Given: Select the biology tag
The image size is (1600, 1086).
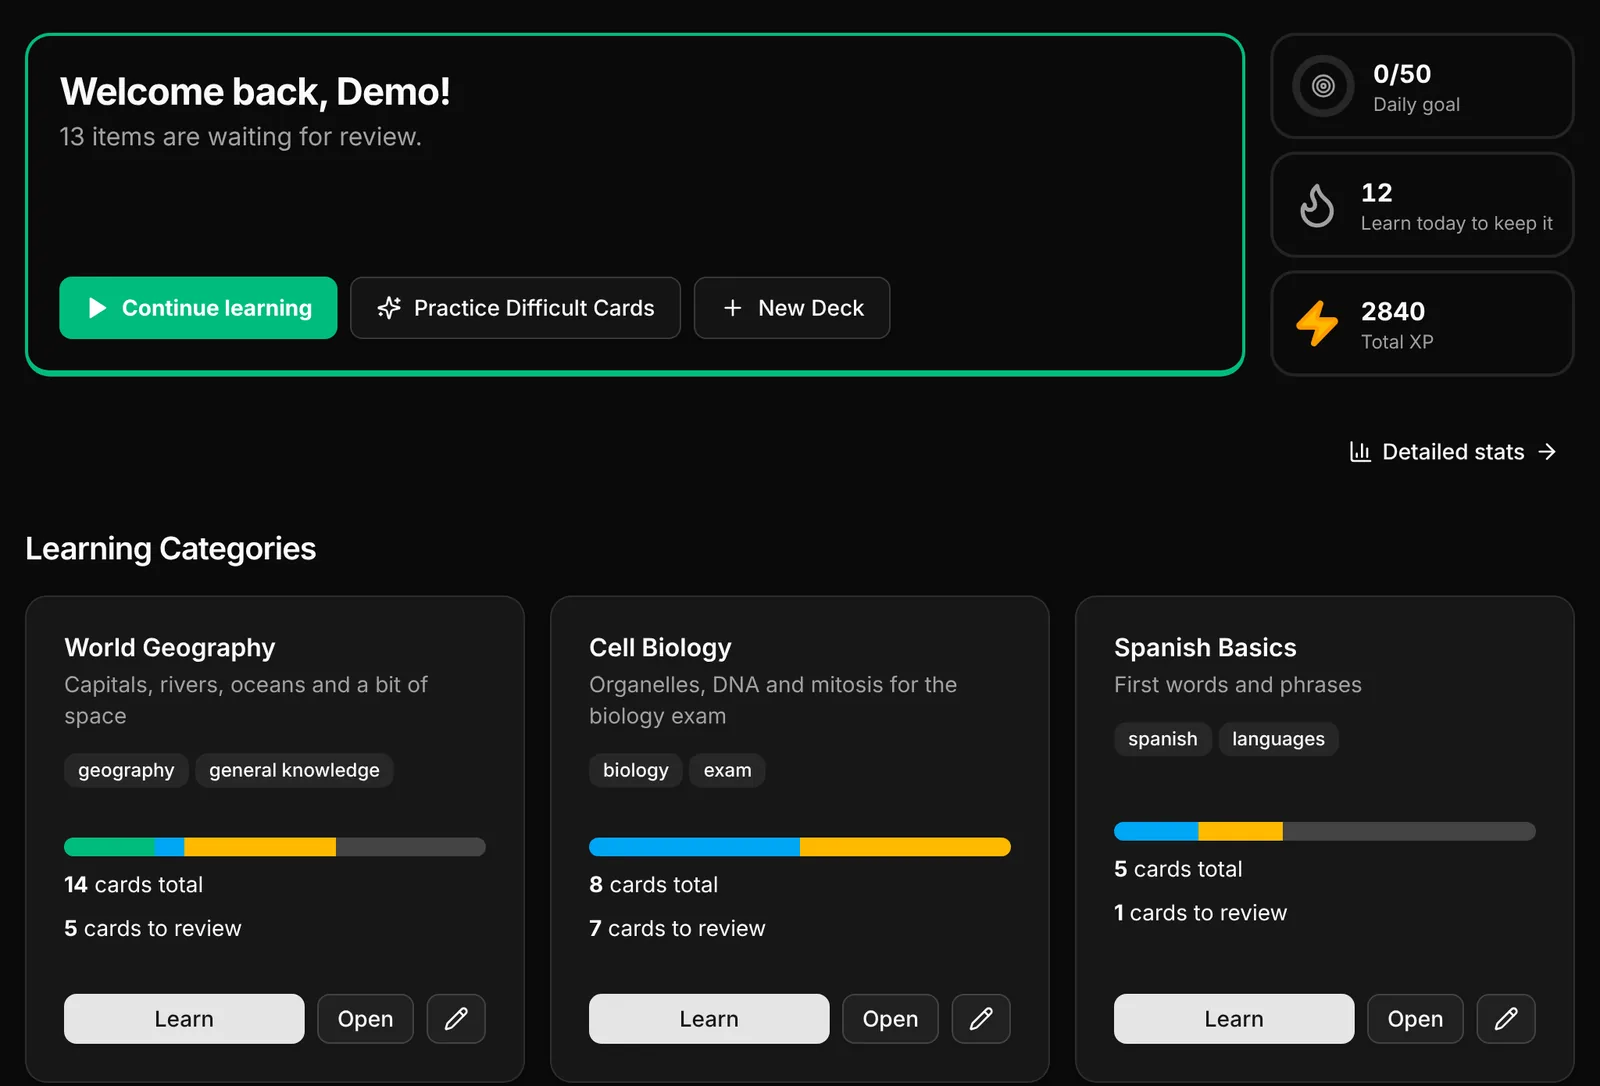Looking at the screenshot, I should 636,770.
